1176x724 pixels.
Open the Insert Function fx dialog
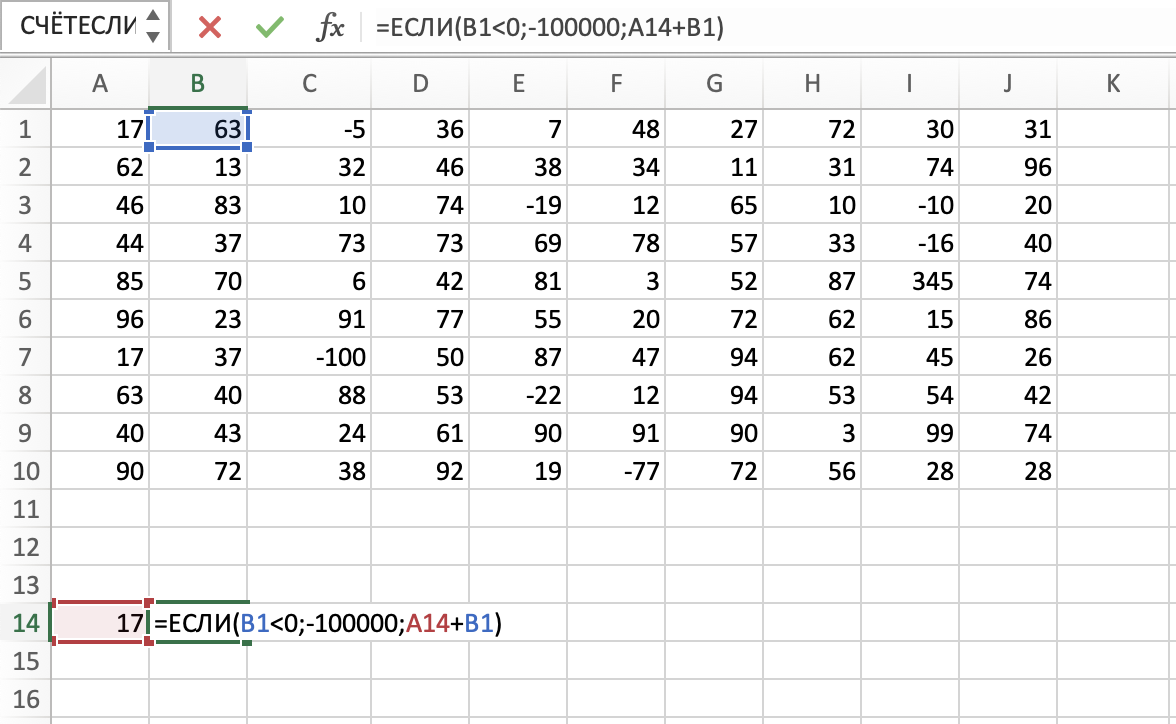coord(329,28)
